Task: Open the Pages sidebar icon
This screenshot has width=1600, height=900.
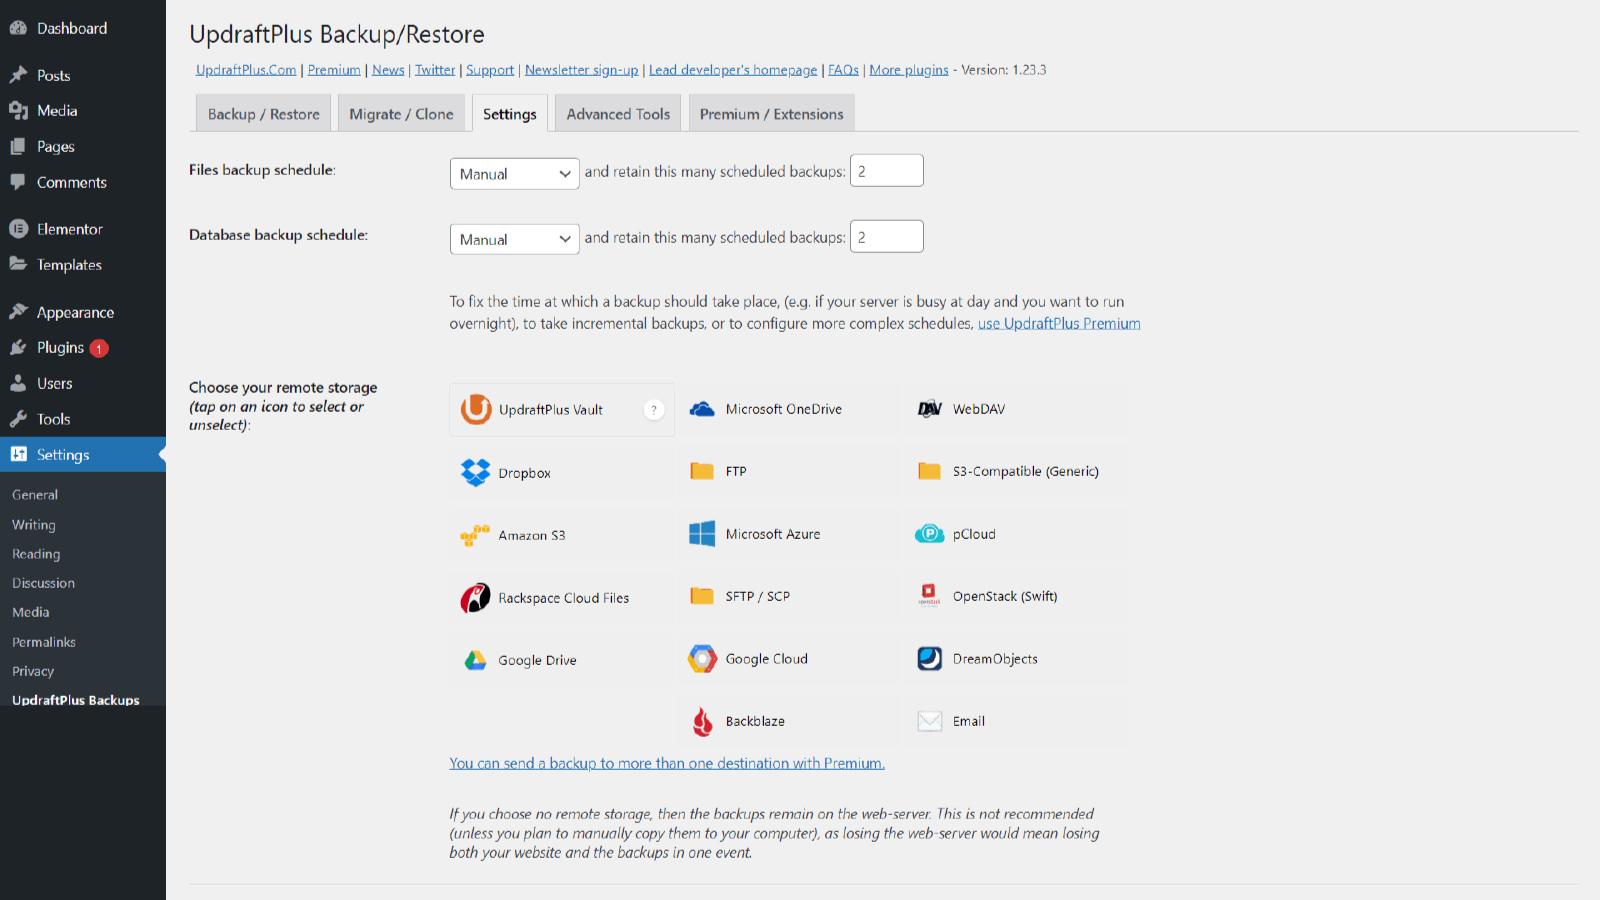Action: click(18, 146)
